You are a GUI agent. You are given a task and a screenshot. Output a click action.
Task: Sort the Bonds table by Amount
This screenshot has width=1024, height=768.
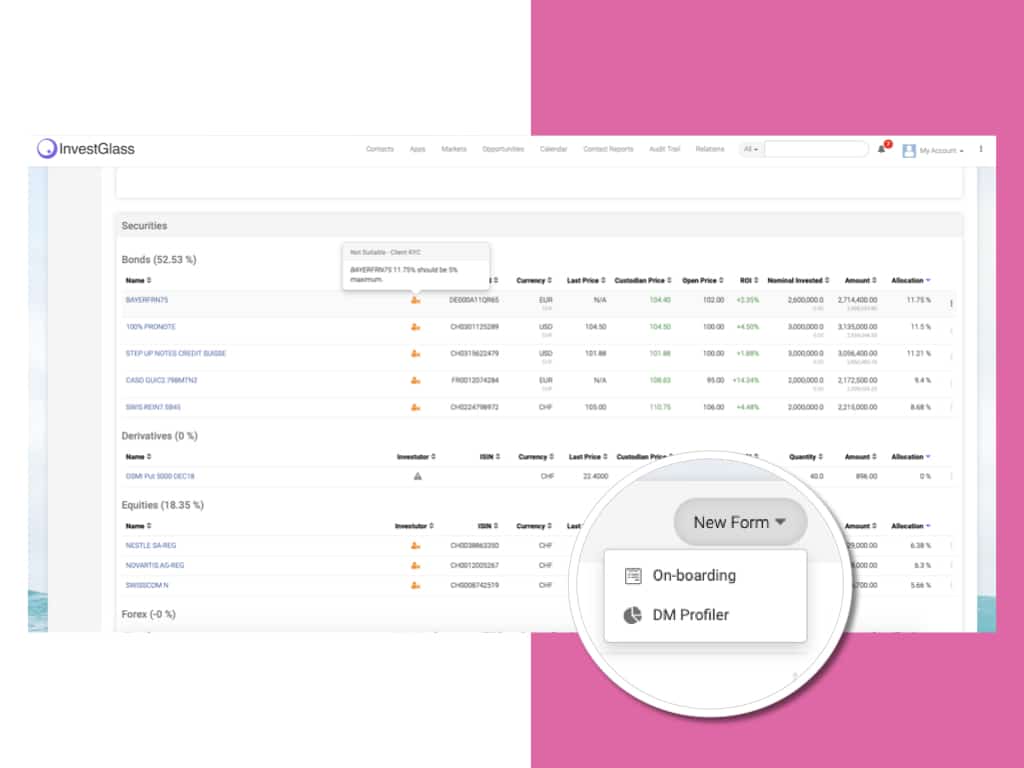[x=861, y=281]
